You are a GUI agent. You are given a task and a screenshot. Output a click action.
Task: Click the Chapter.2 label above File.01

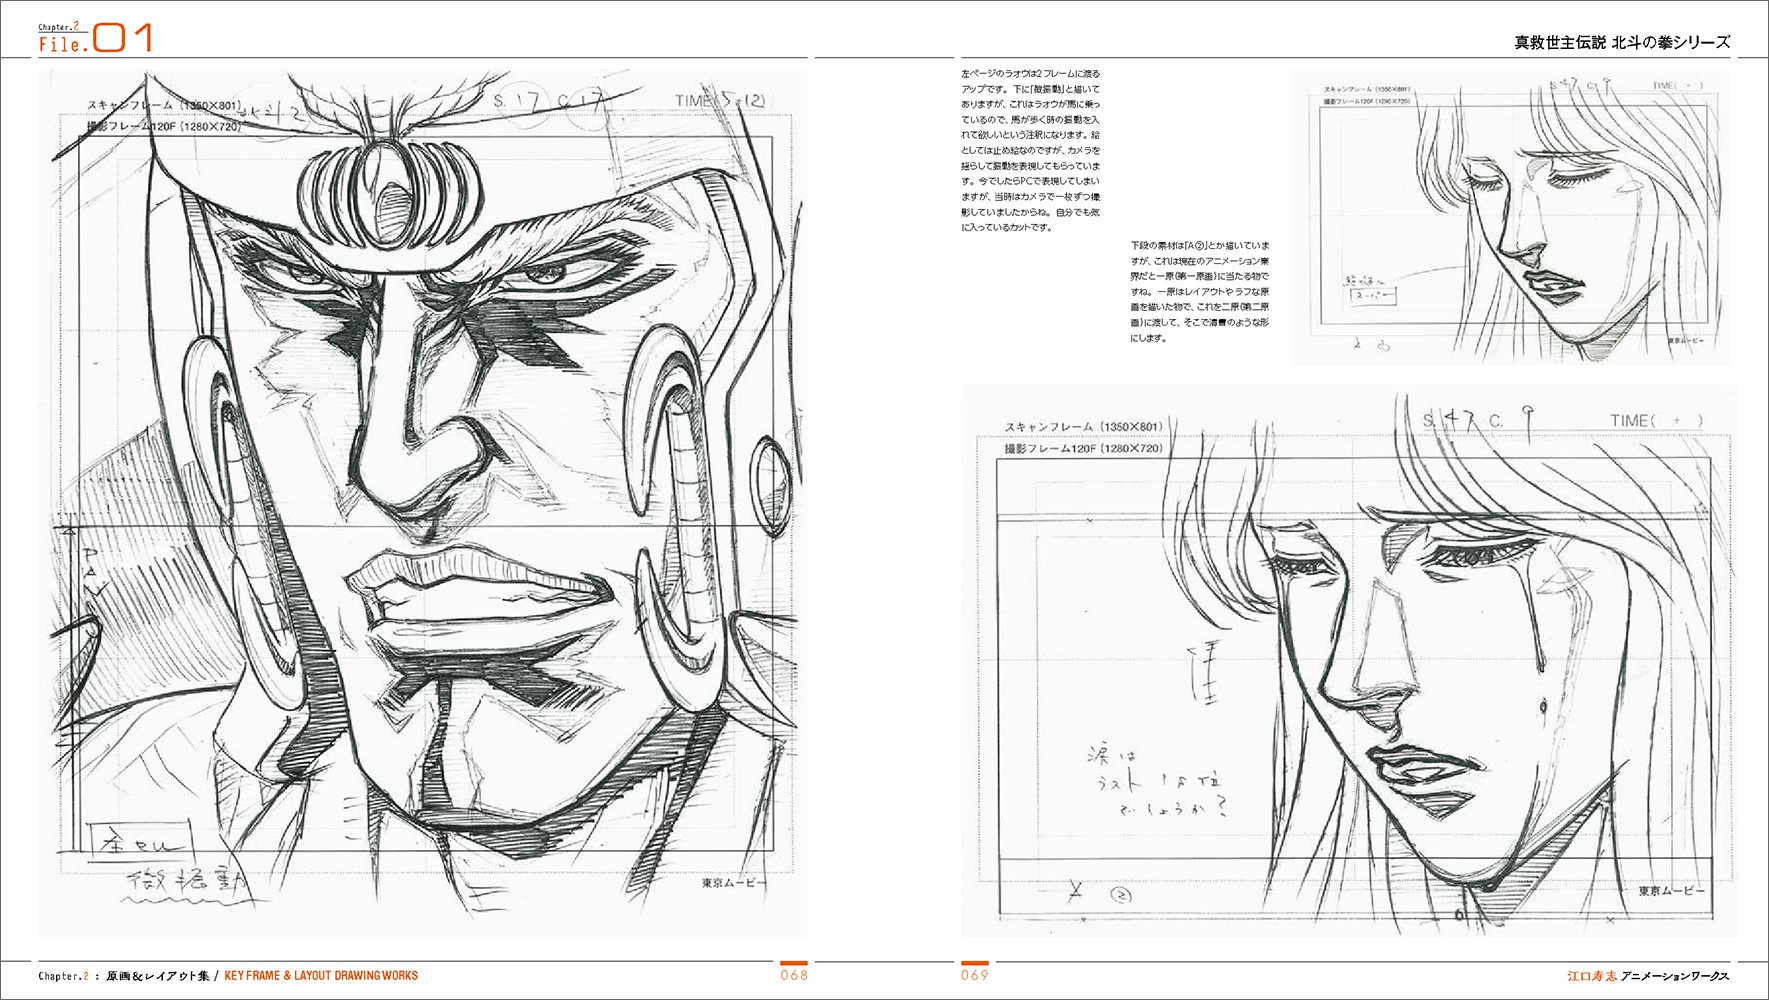pos(58,27)
